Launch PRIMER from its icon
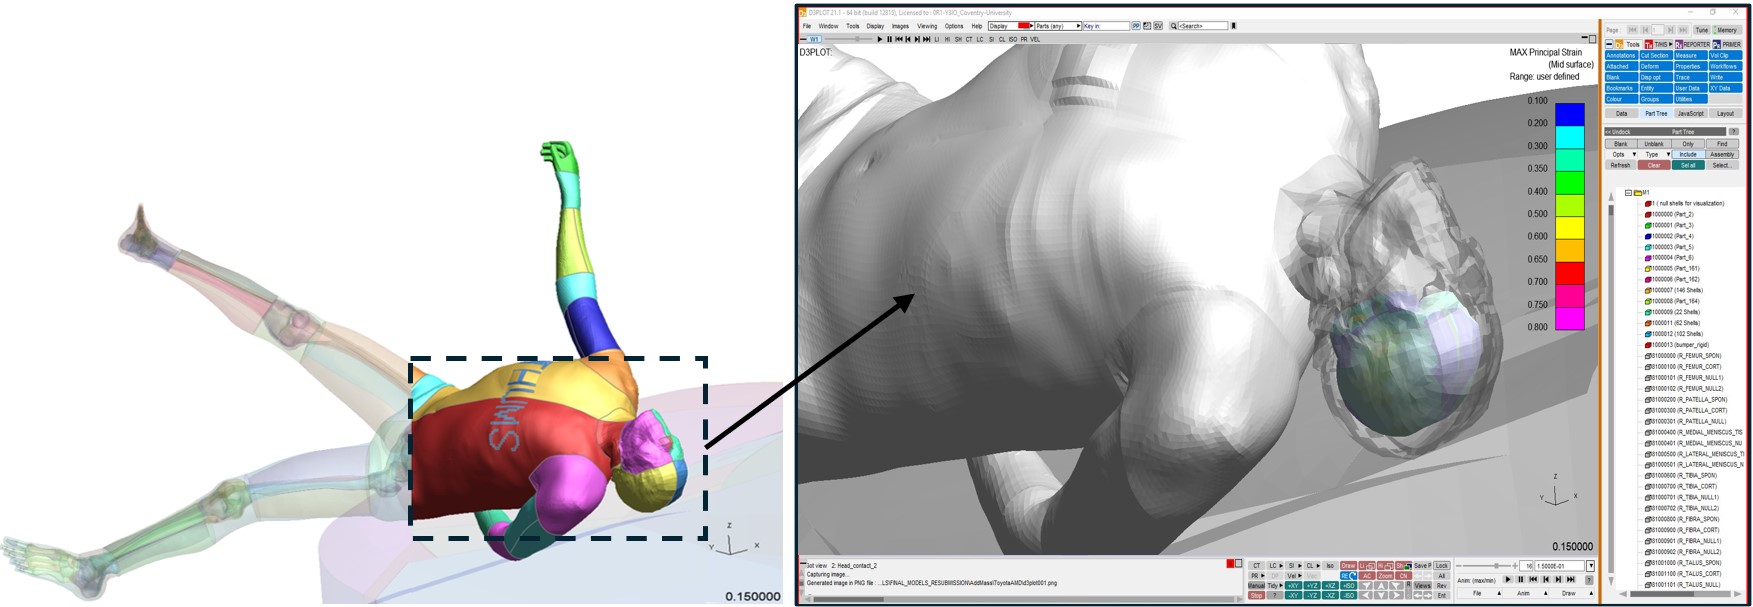 [x=1727, y=44]
